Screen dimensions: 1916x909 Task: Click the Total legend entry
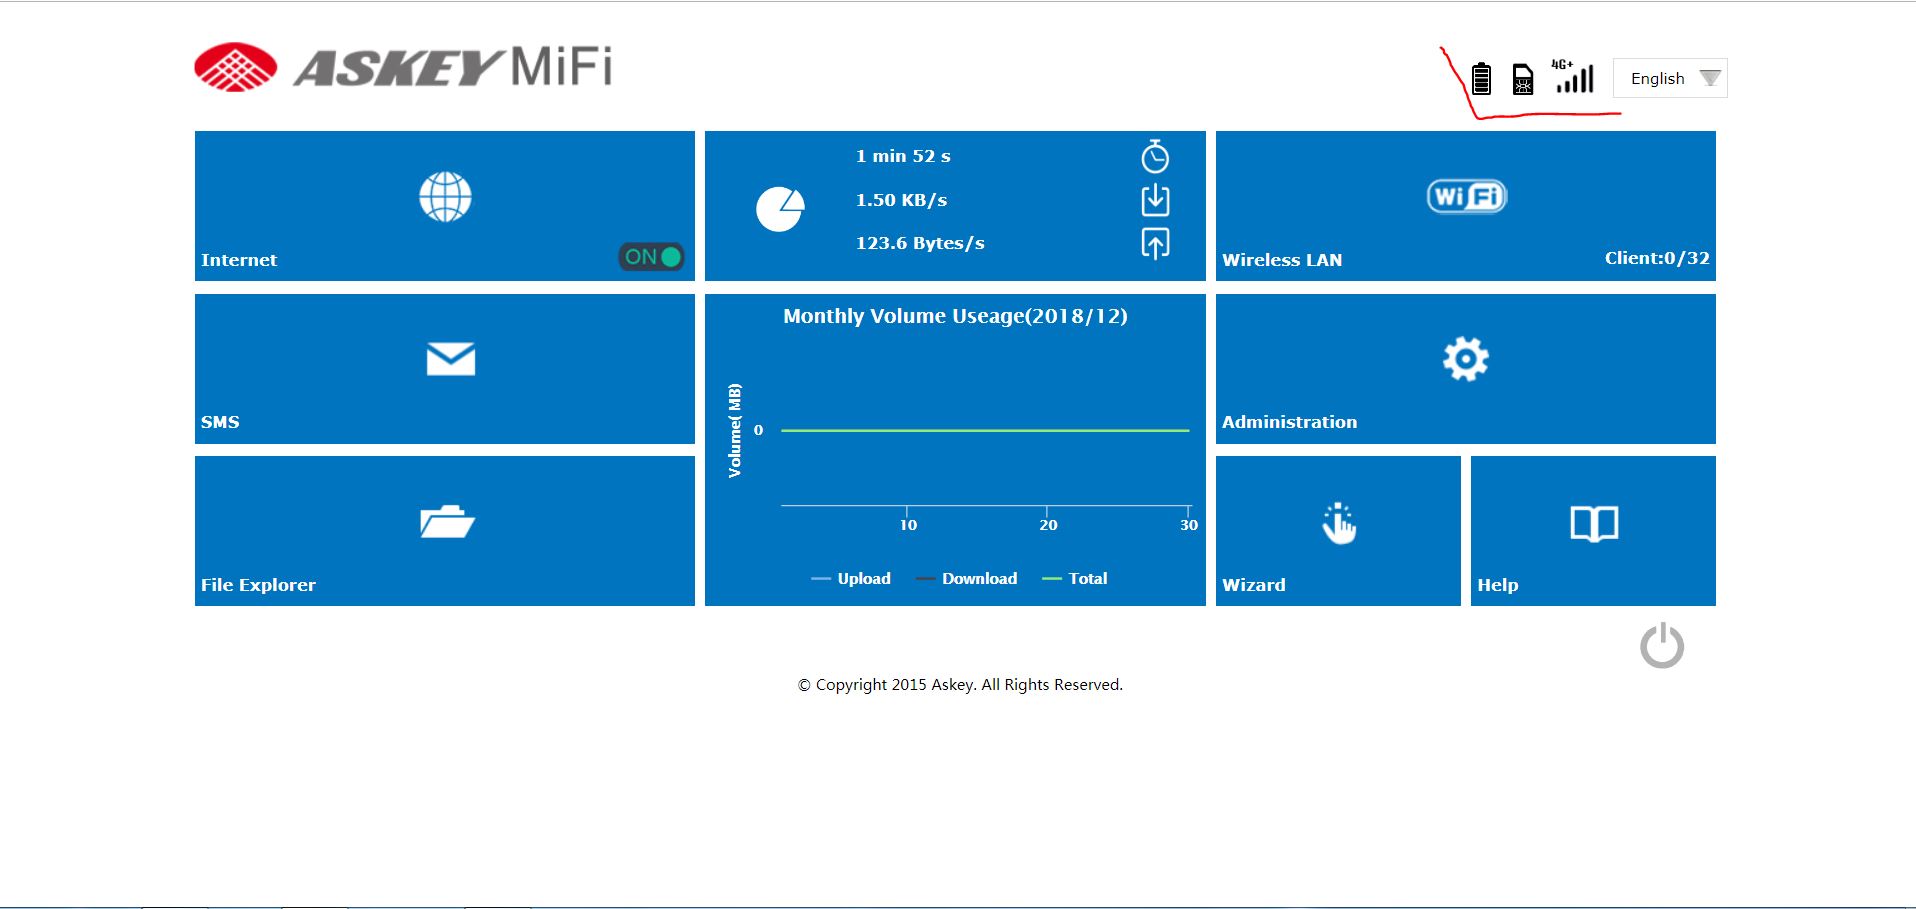tap(1075, 578)
